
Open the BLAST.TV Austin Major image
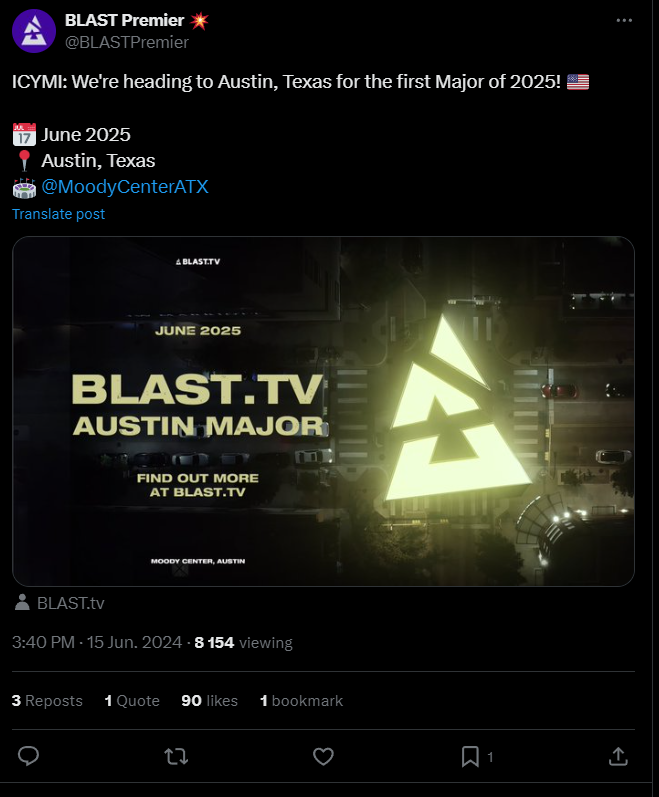pyautogui.click(x=323, y=411)
